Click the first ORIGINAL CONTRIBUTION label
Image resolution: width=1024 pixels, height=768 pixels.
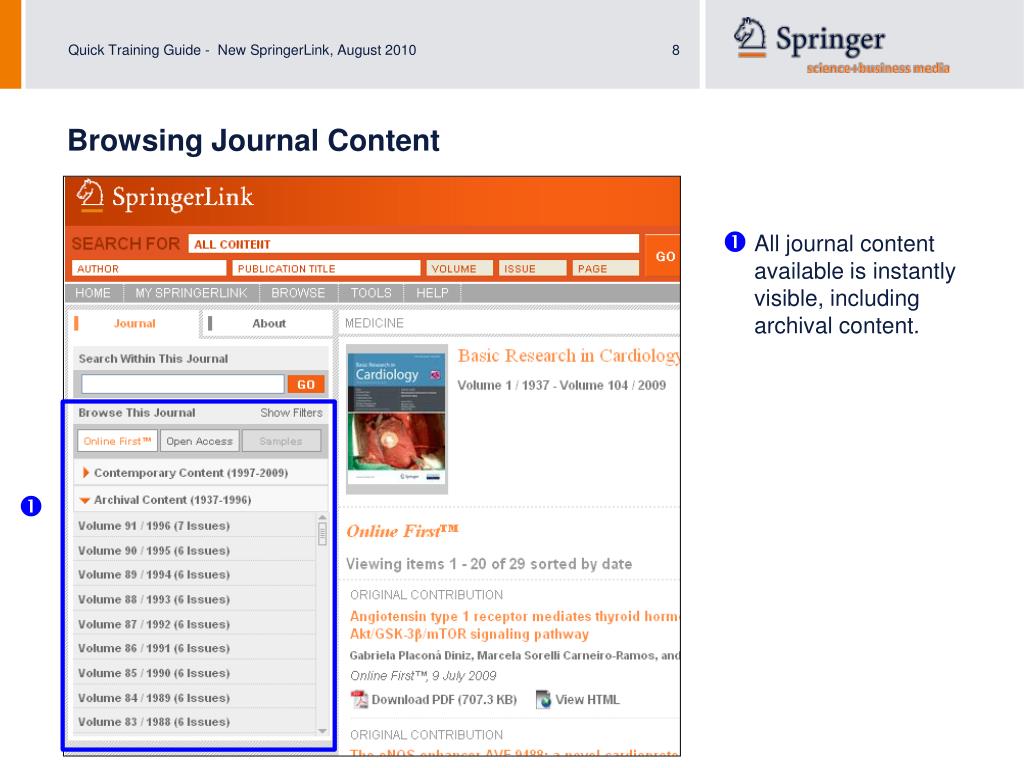click(x=426, y=595)
